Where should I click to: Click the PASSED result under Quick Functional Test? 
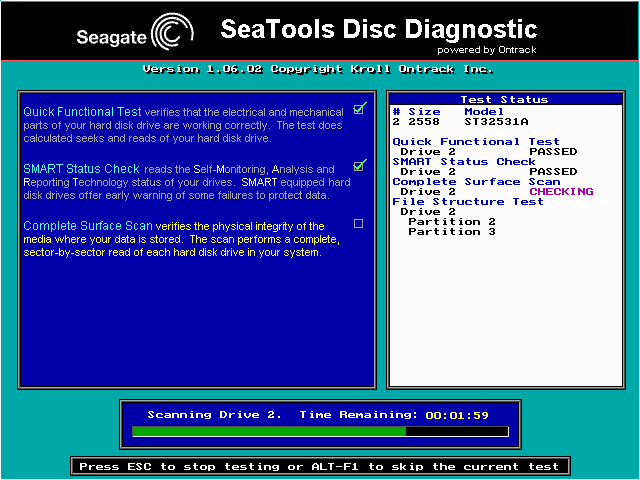553,152
